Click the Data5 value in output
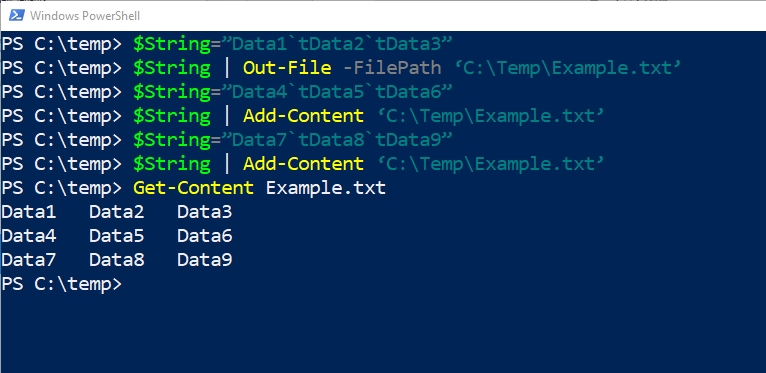The image size is (766, 373). [x=117, y=236]
